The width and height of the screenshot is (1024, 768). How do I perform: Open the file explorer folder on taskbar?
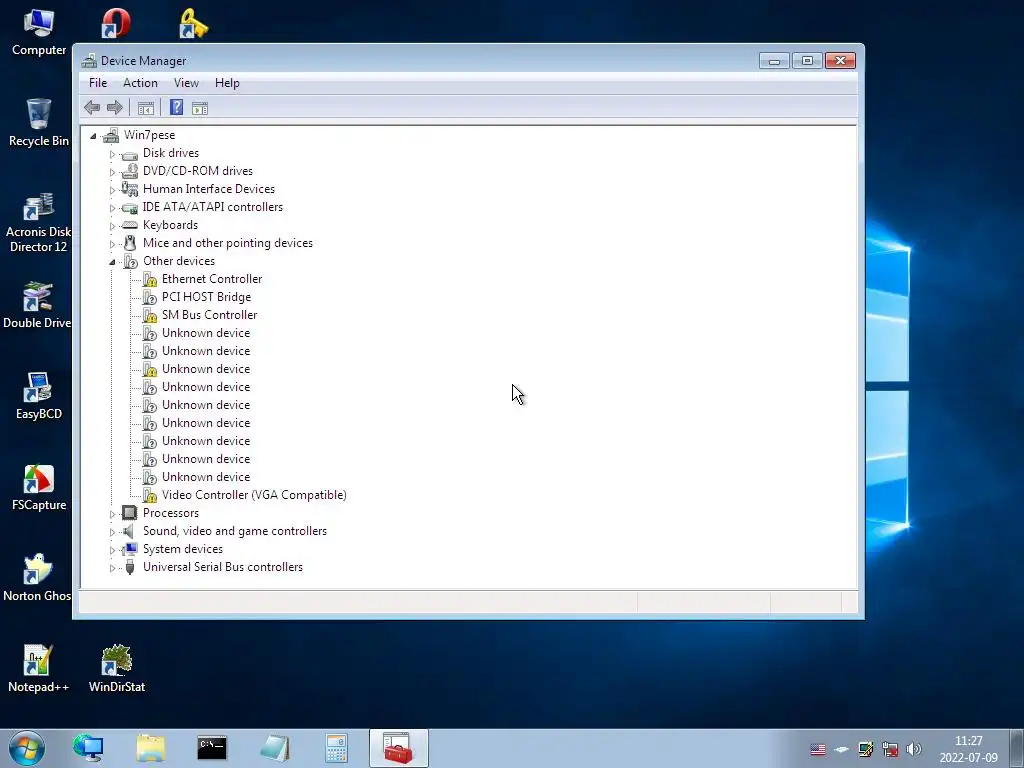150,748
